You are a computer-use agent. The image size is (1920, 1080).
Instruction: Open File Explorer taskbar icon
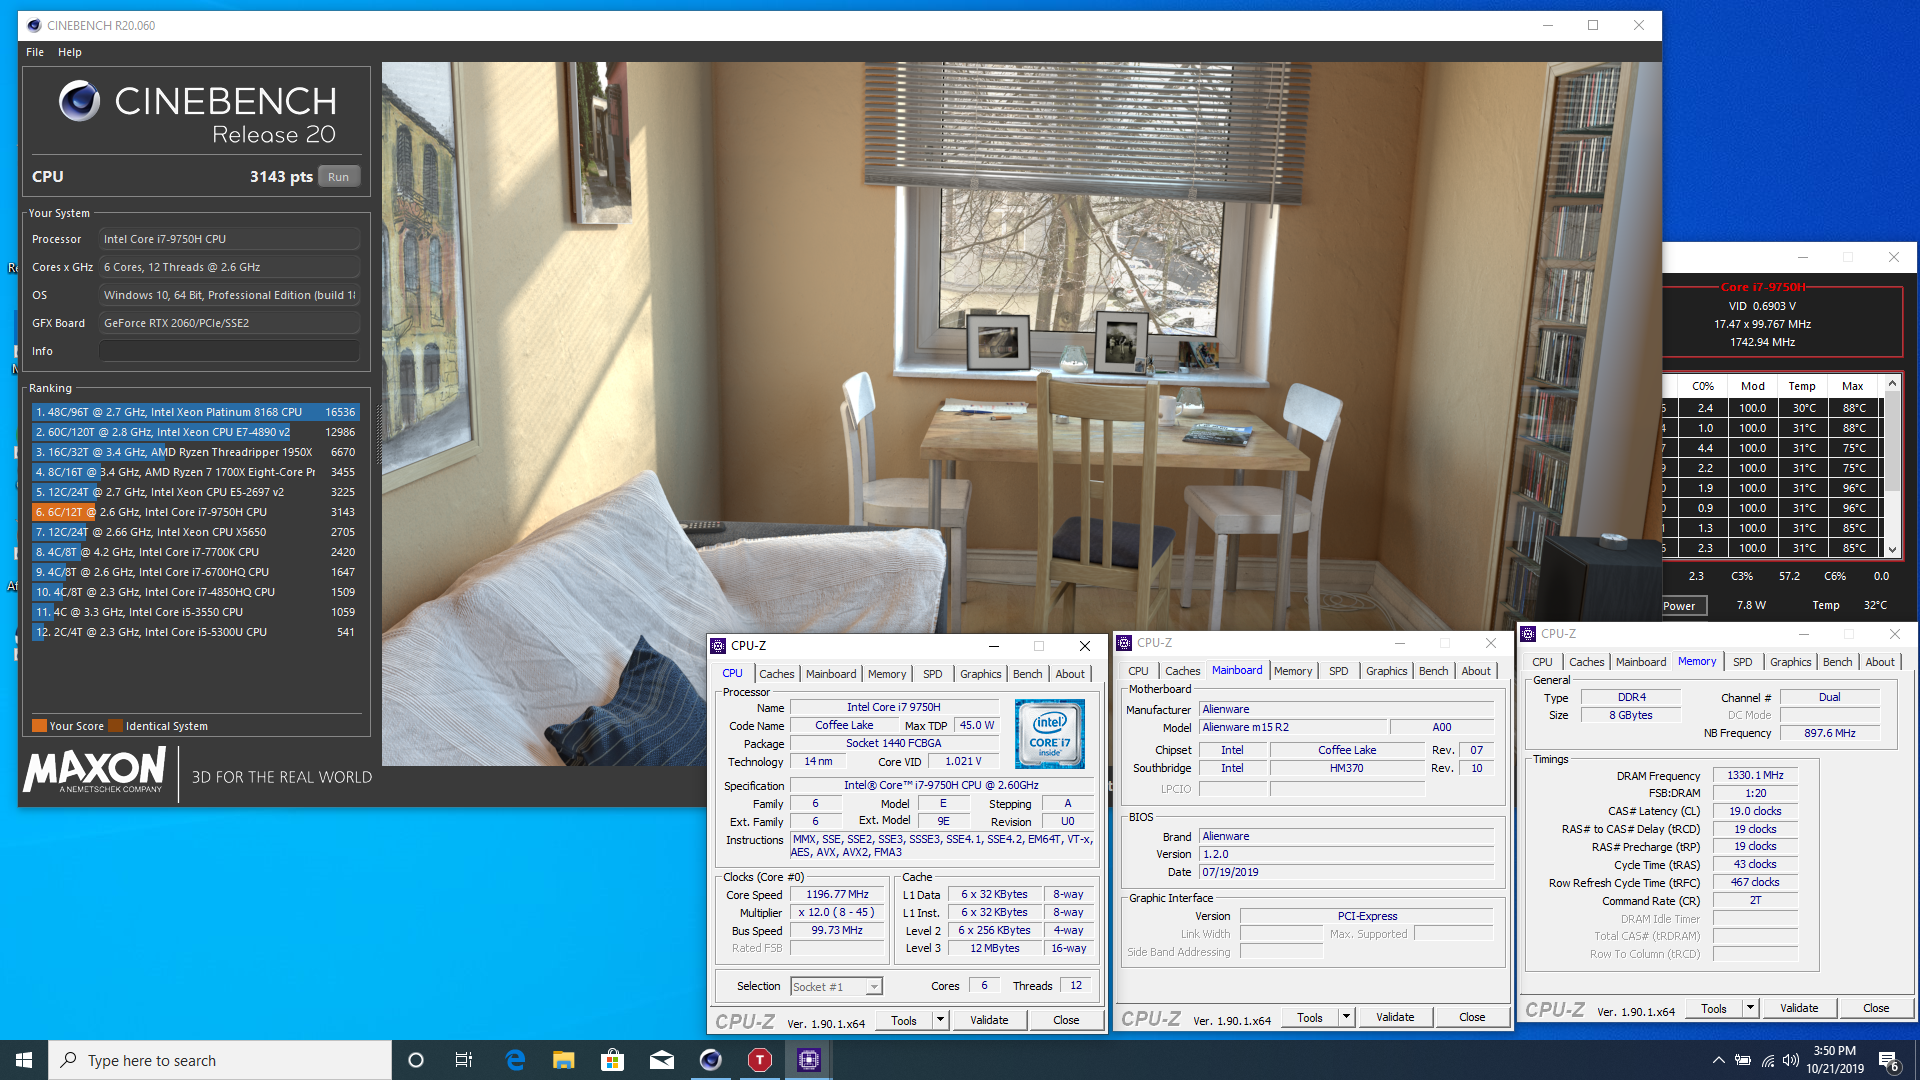[x=564, y=1060]
